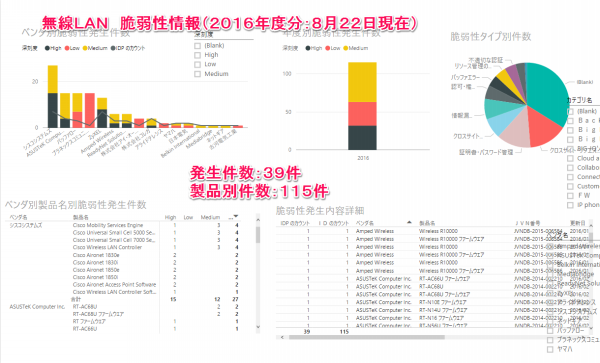Click the sort arrow beside ベンダ名 in the detail table

409,222
